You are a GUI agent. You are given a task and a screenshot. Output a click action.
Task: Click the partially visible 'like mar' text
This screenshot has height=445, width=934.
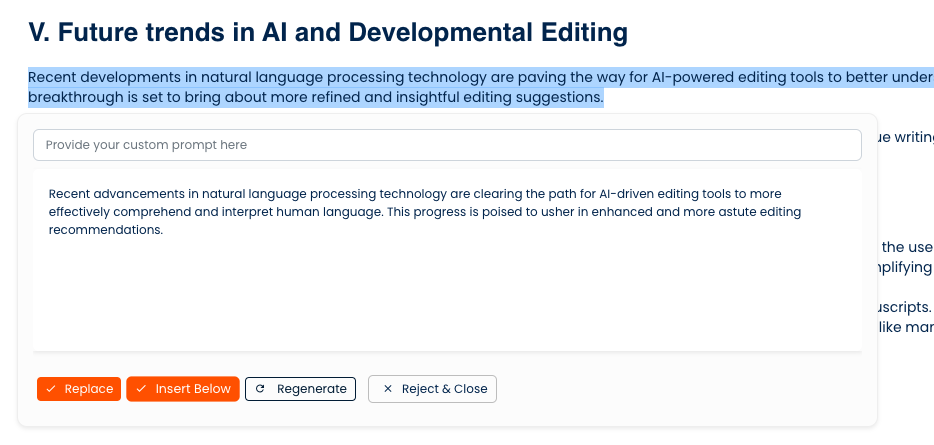pos(905,327)
